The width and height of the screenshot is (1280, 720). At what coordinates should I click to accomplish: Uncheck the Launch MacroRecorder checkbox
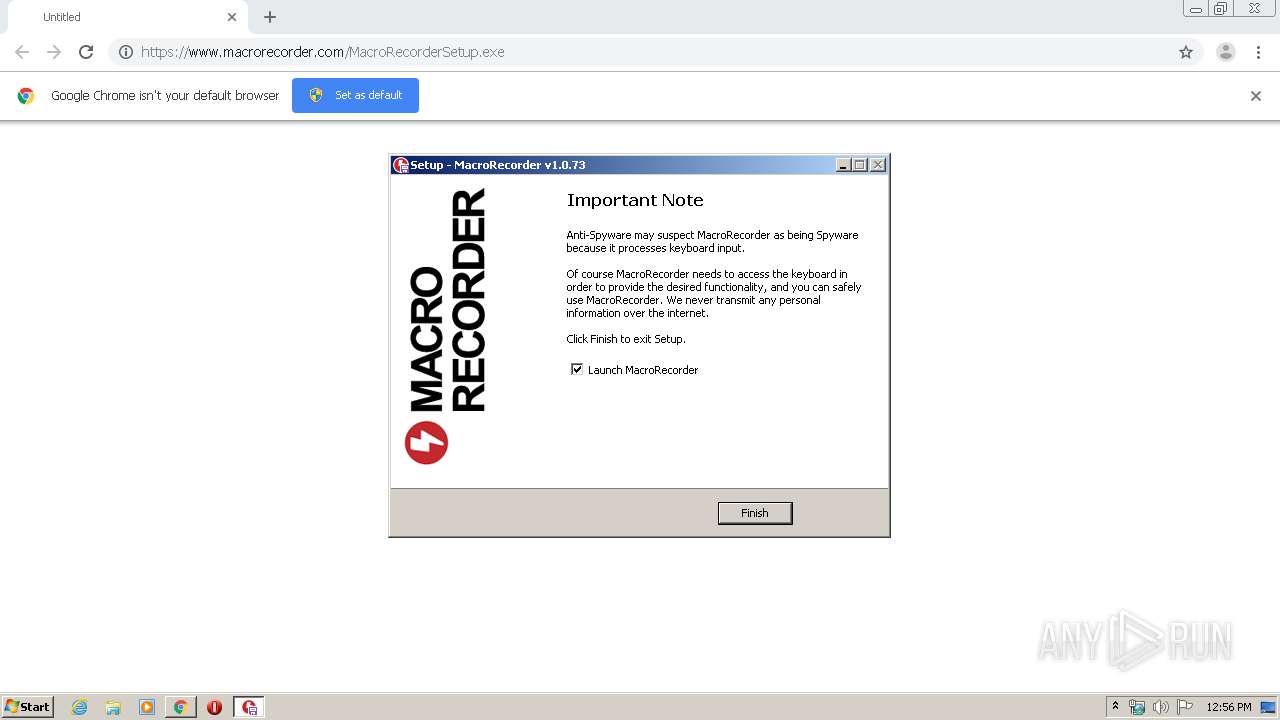[x=577, y=369]
